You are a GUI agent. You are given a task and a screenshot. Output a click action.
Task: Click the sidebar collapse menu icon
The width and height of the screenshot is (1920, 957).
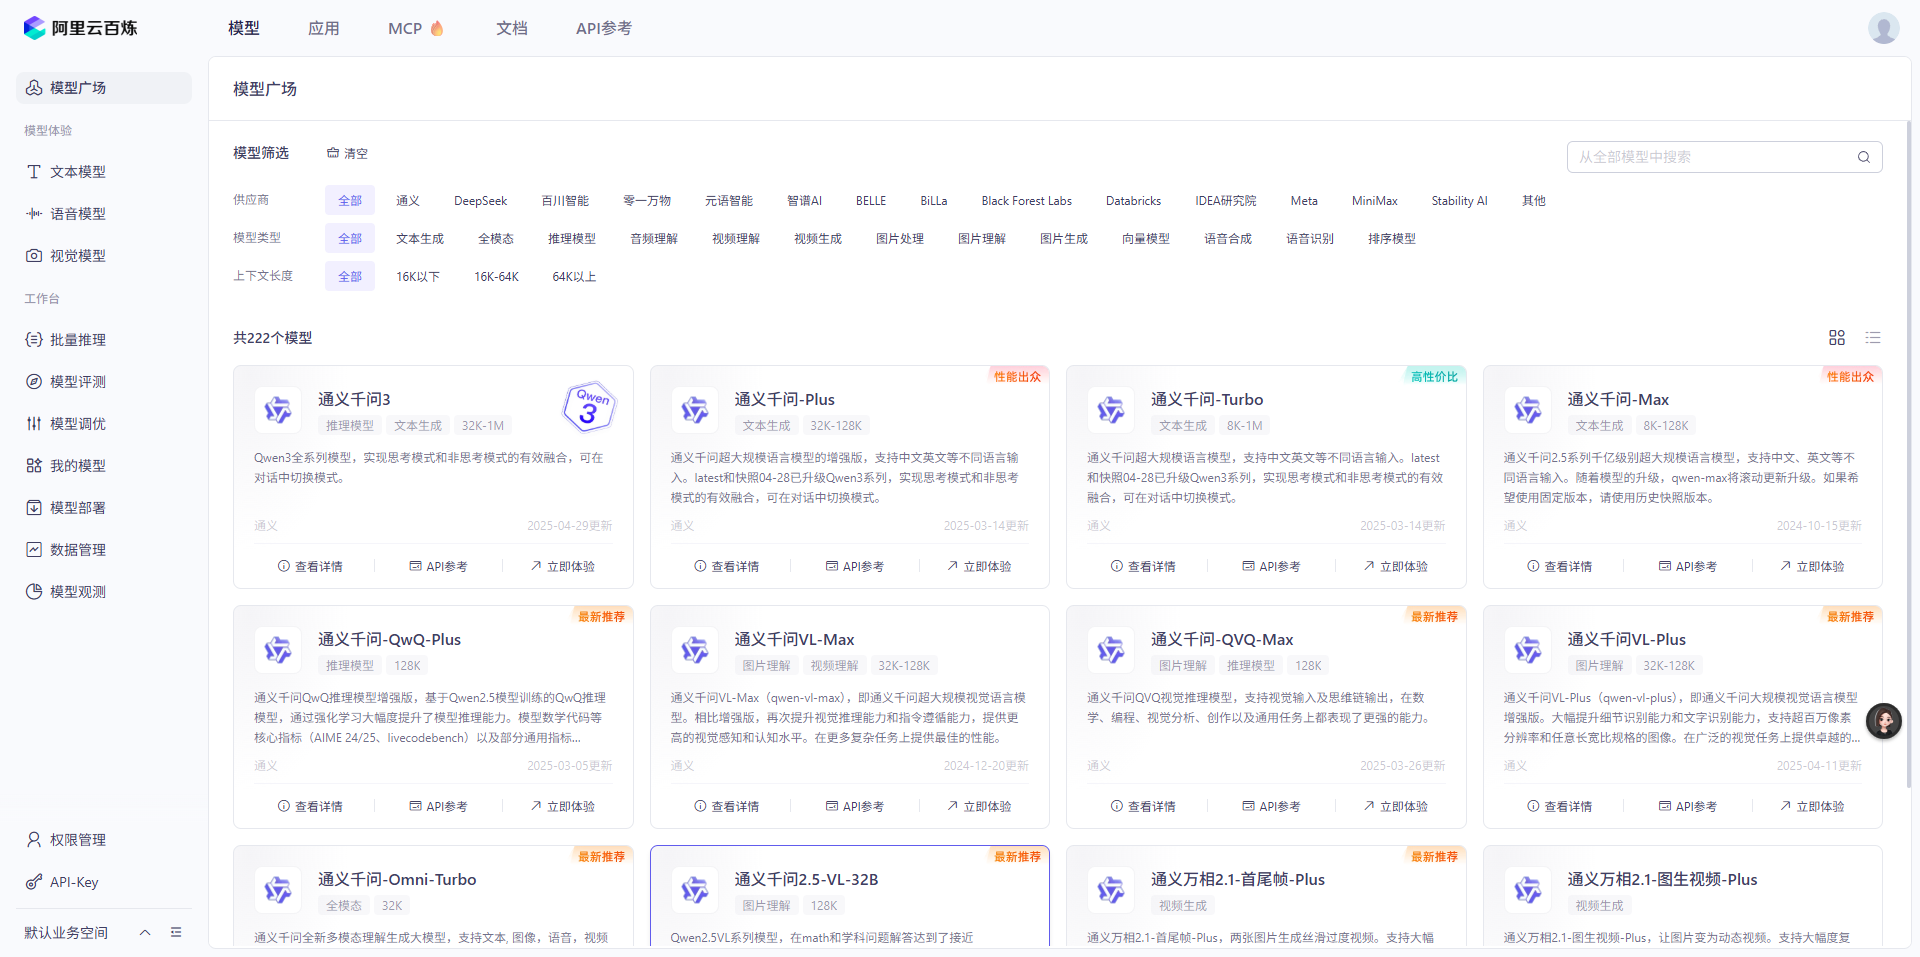coord(176,932)
